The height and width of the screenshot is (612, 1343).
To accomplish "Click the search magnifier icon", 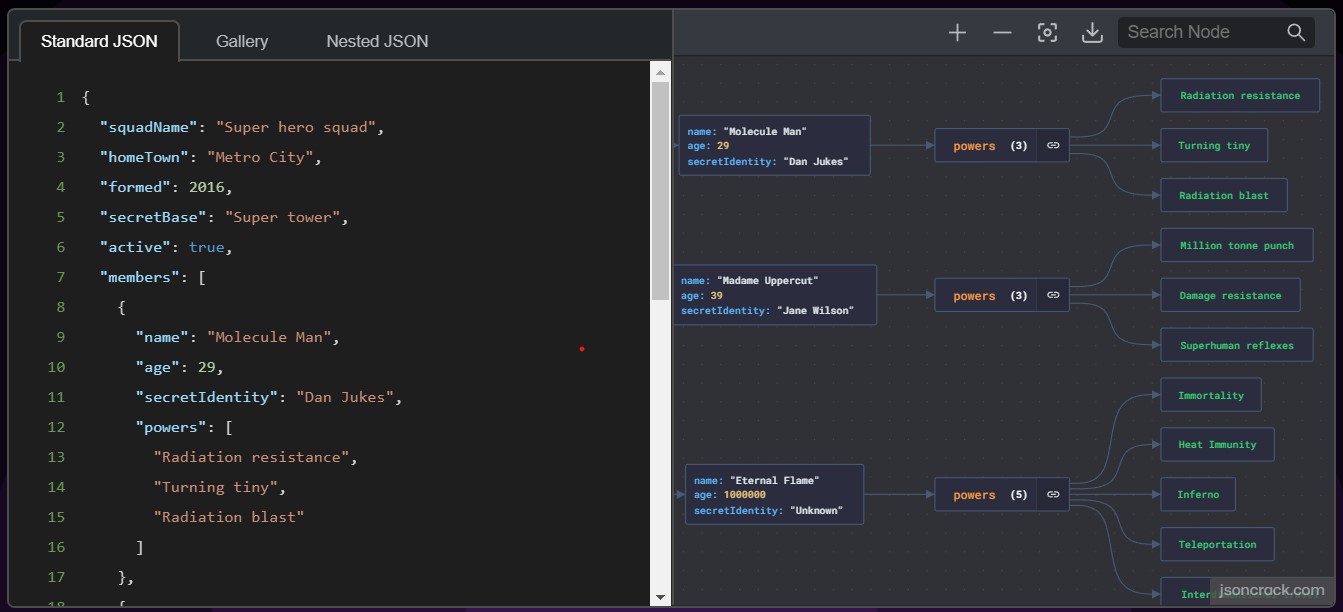I will point(1296,32).
